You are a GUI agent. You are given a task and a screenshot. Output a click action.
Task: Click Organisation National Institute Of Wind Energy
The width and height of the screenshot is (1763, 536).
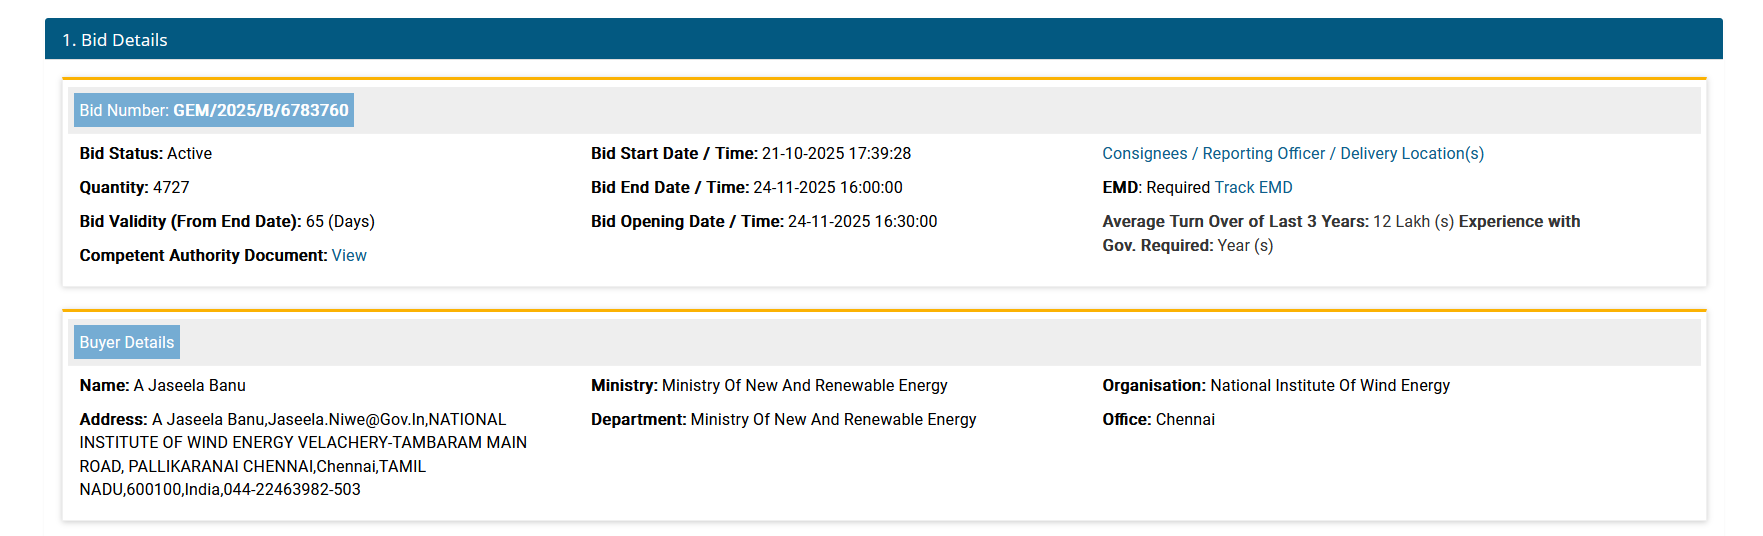point(1329,385)
